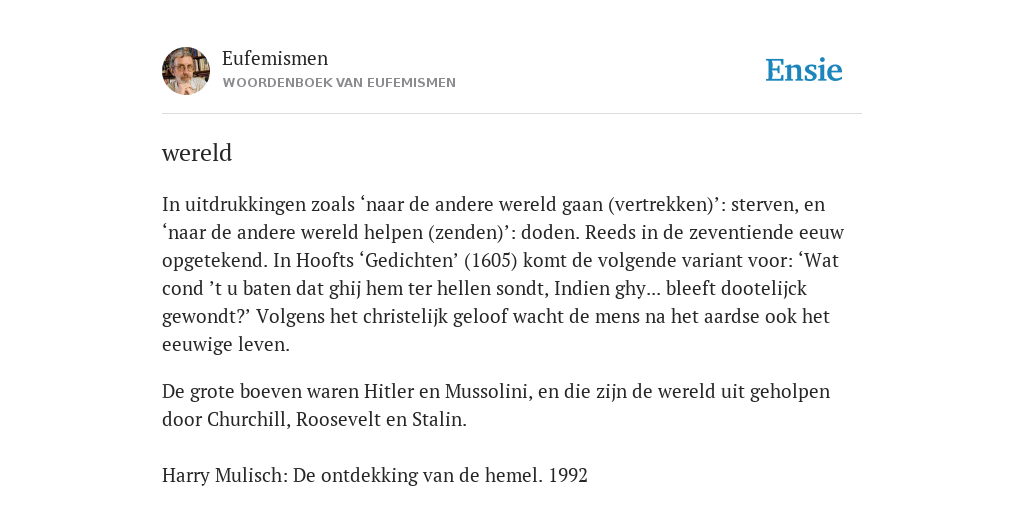The width and height of the screenshot is (1024, 512).
Task: Click the first definition paragraph
Action: coord(503,274)
